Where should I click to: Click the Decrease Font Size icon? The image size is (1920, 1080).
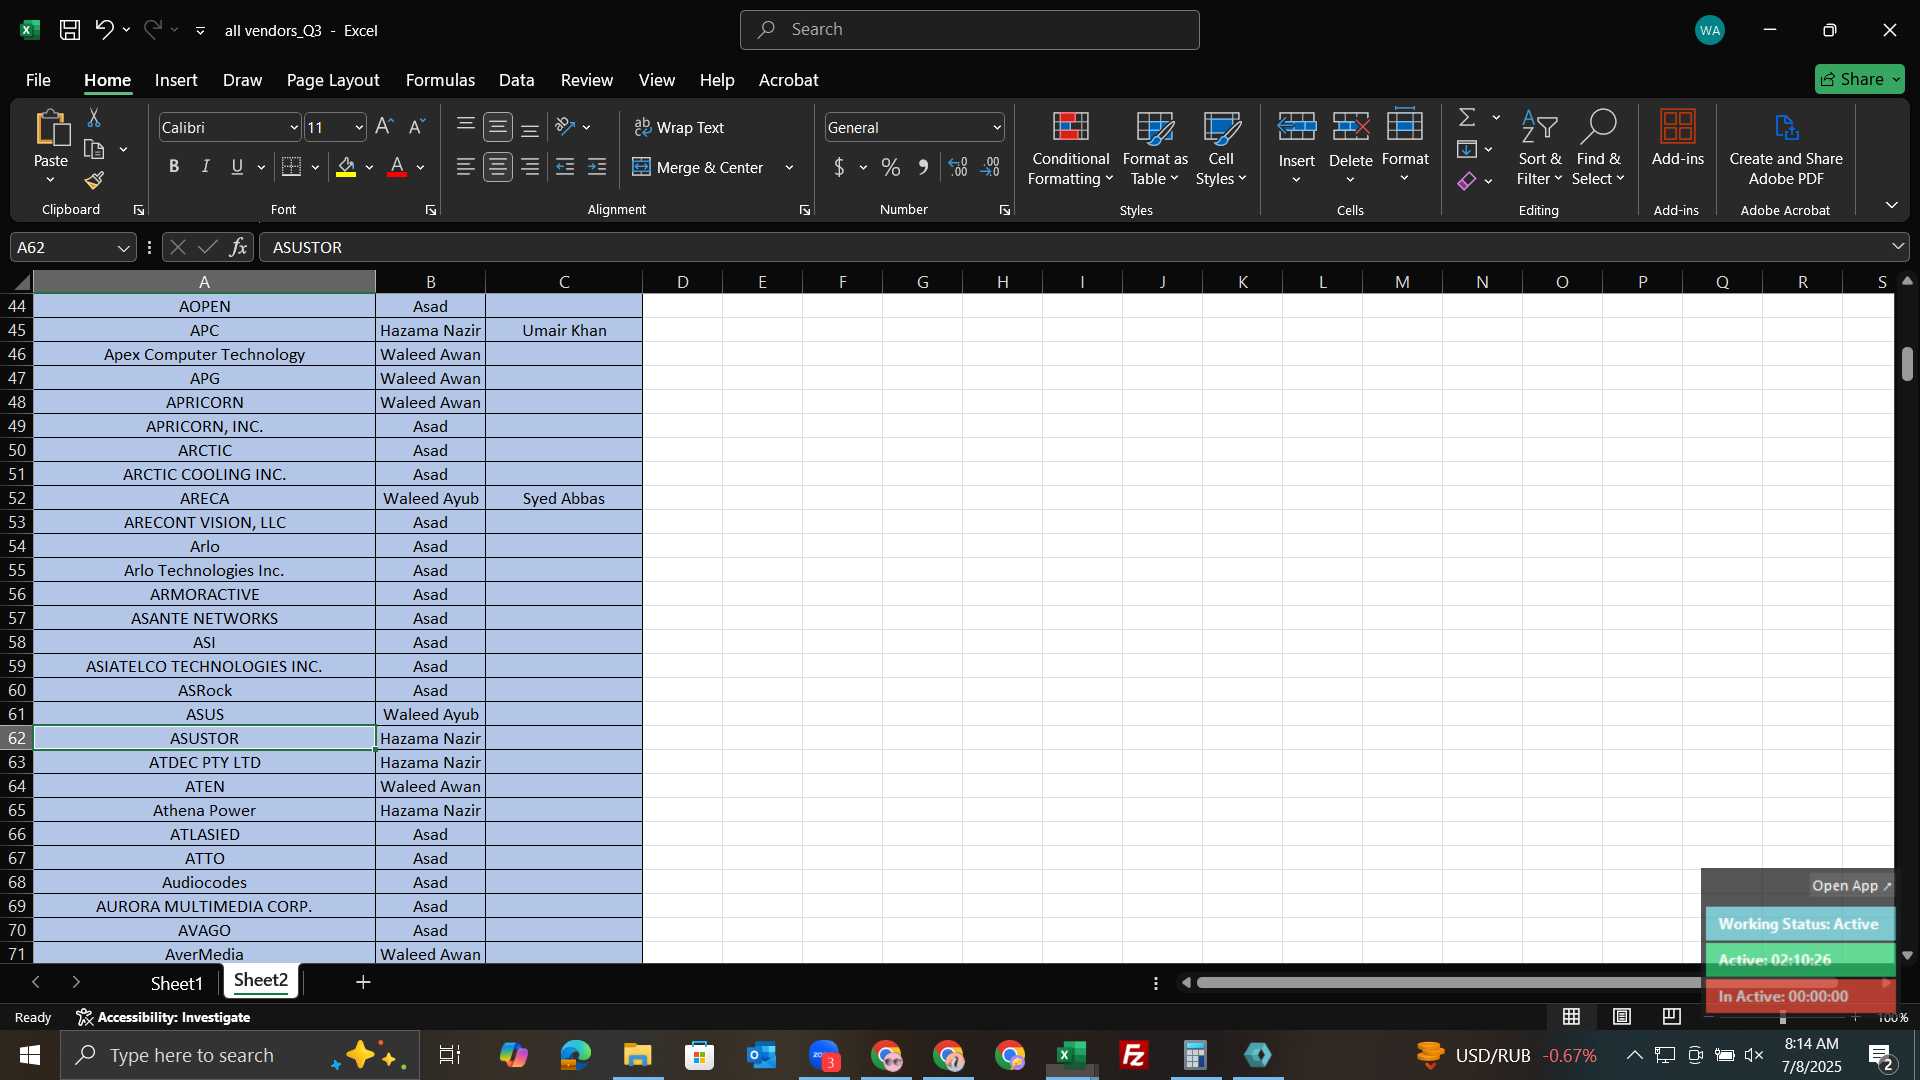[x=417, y=127]
